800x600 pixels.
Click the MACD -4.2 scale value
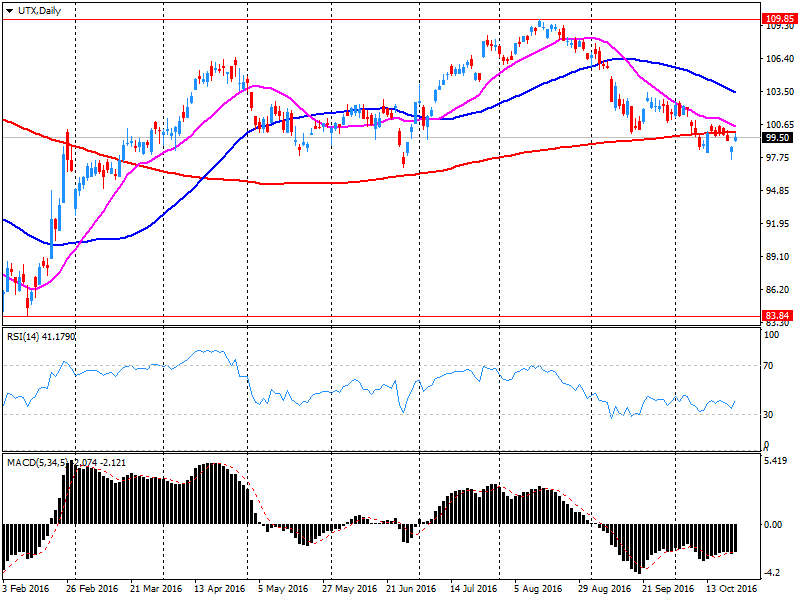(x=772, y=573)
